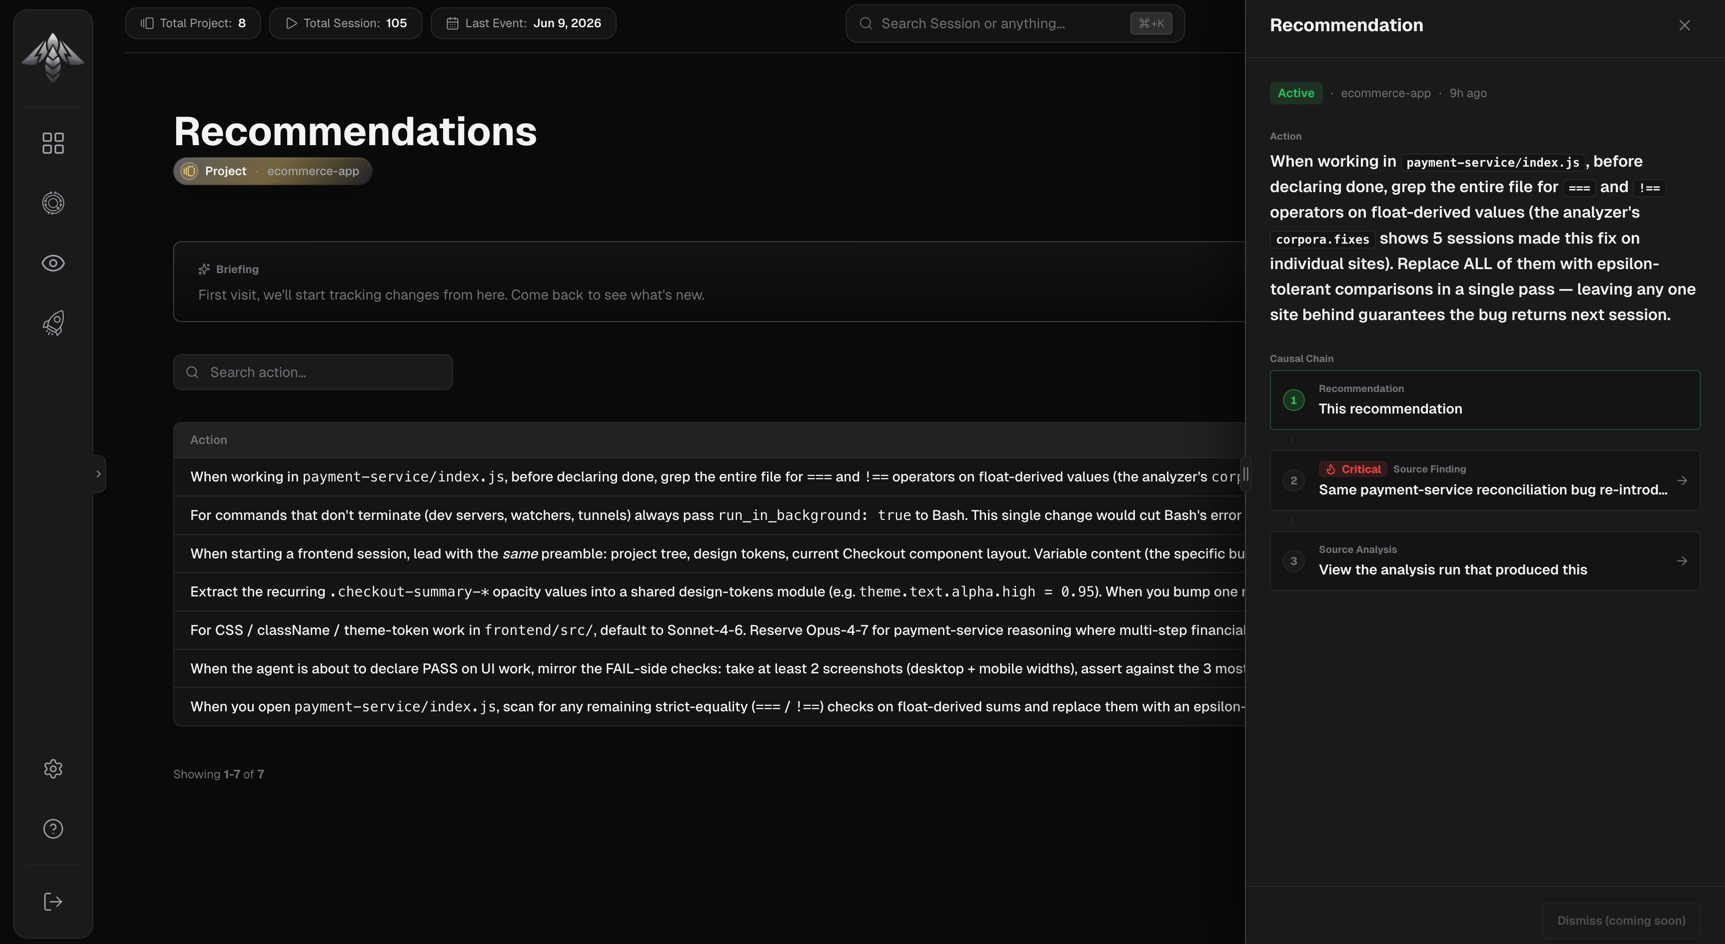Viewport: 1725px width, 944px height.
Task: Click the Project ecommerce-app filter pill
Action: [272, 171]
